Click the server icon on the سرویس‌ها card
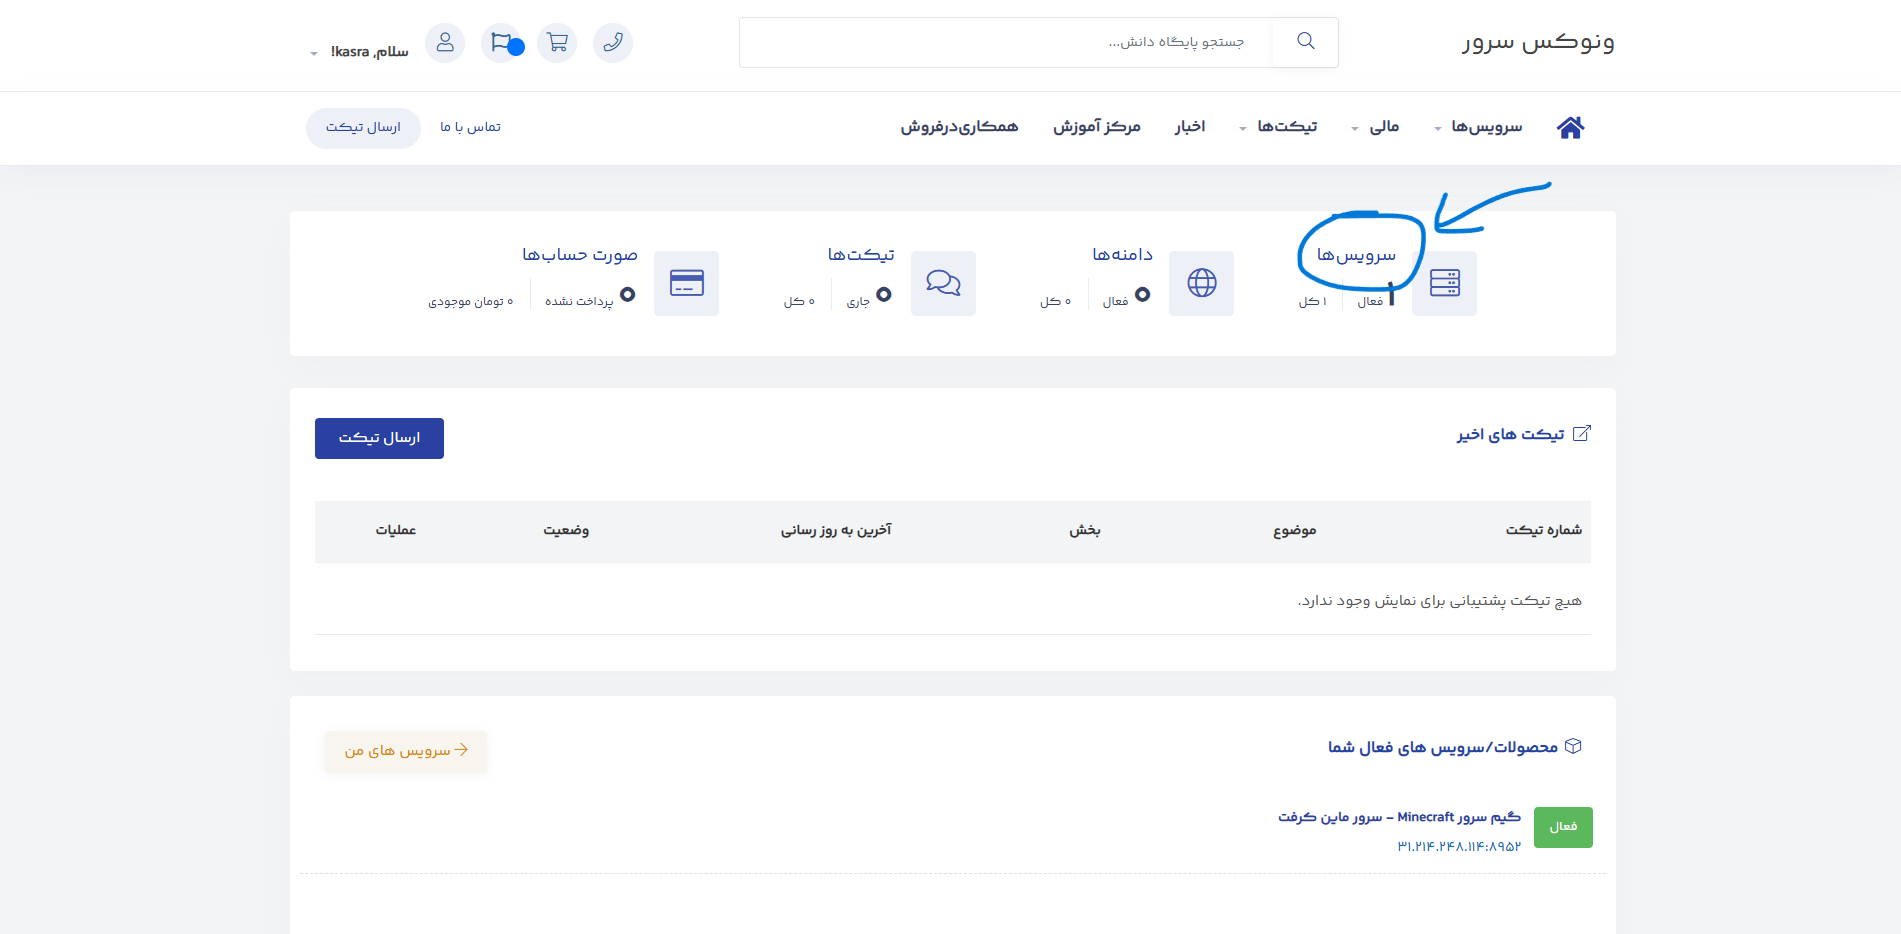 (x=1444, y=283)
